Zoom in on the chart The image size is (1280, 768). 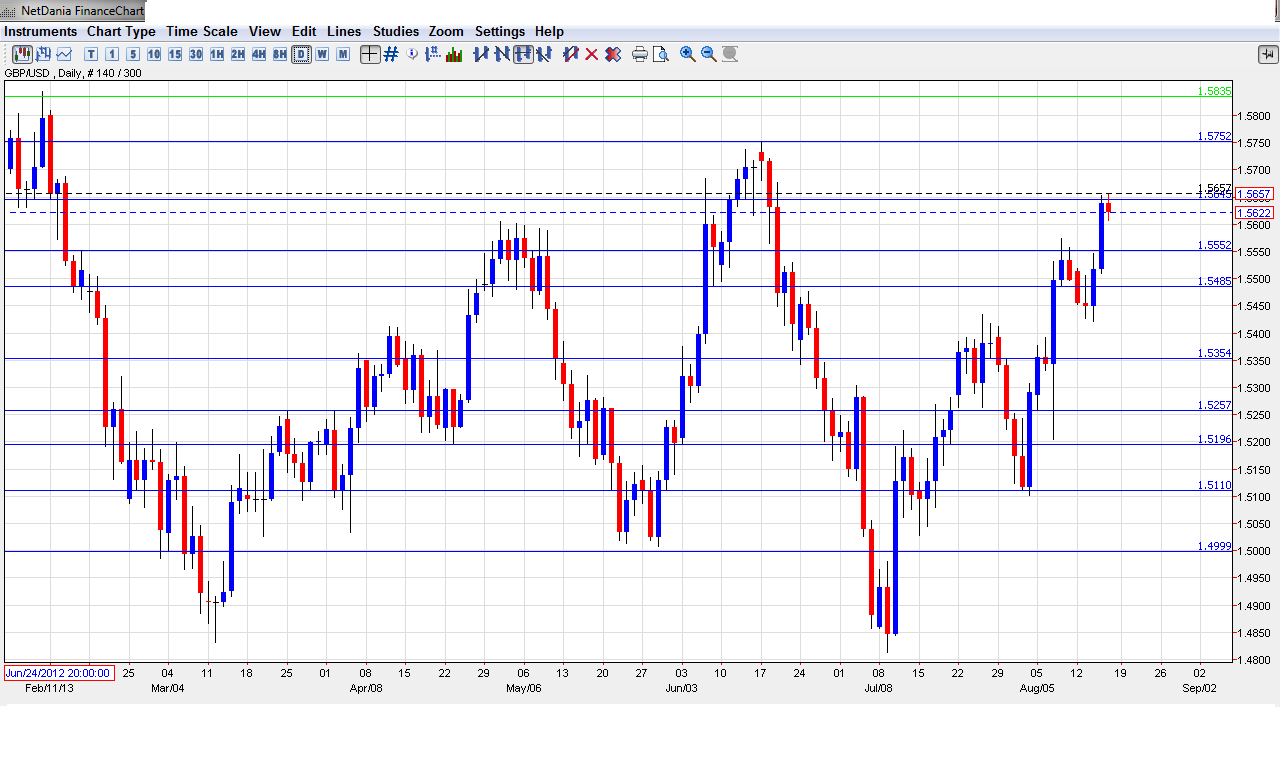pos(688,54)
